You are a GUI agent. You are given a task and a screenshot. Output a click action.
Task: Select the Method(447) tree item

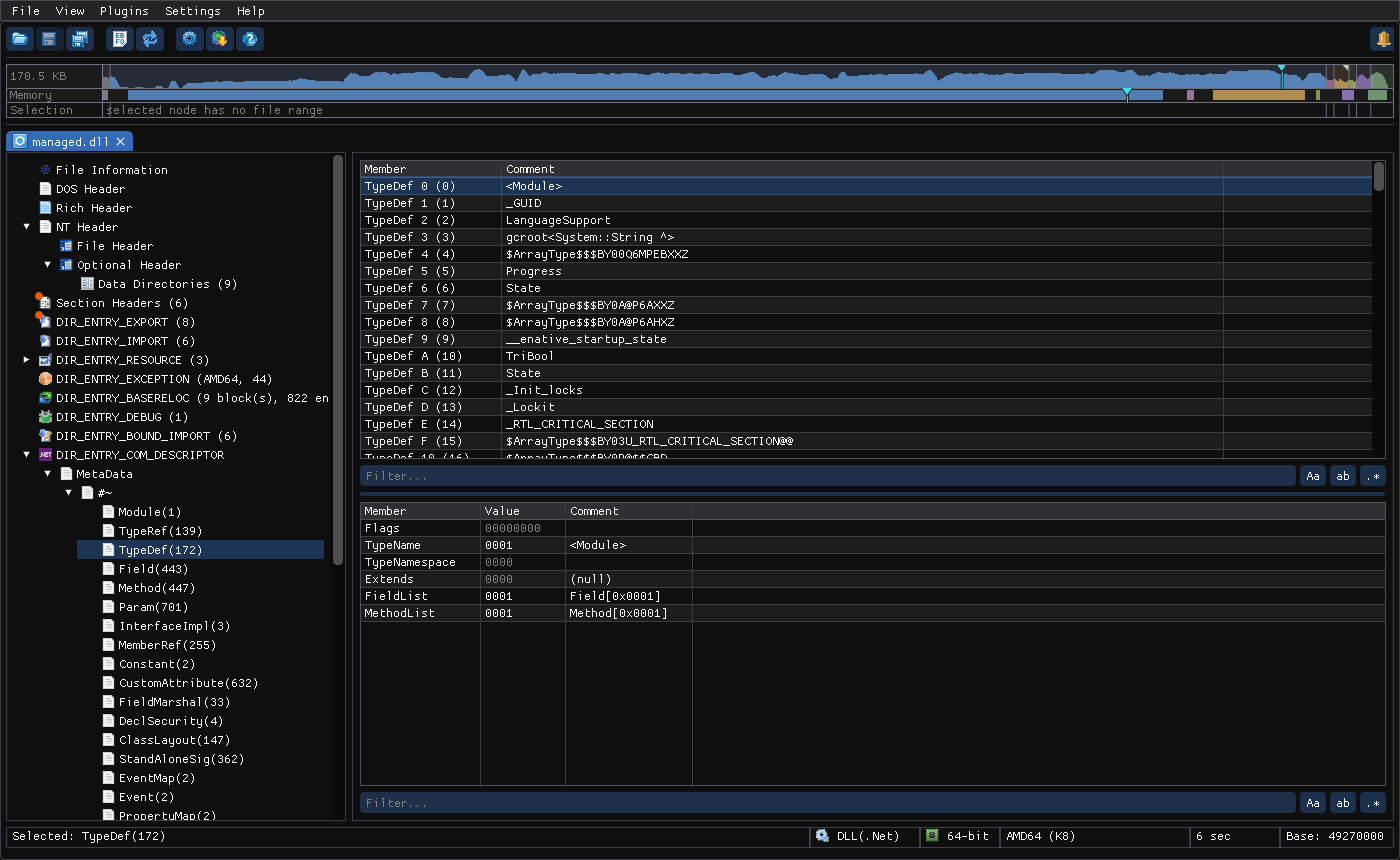coord(156,588)
